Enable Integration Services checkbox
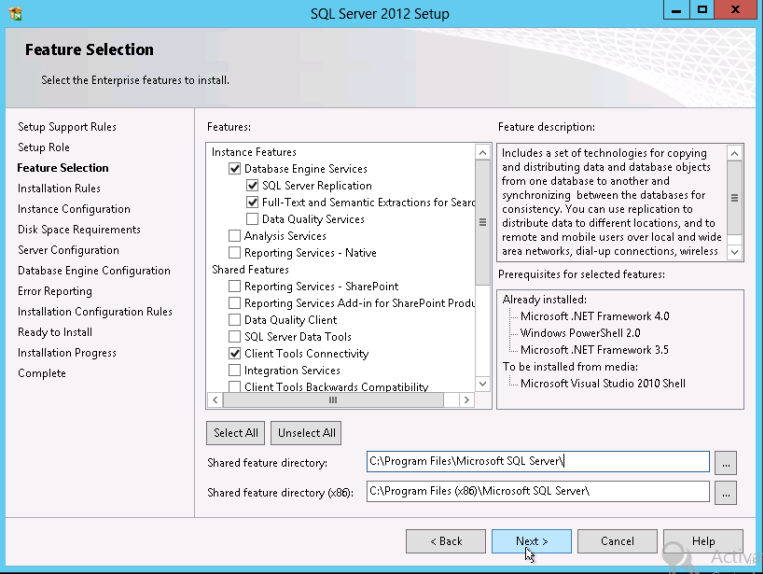Image resolution: width=763 pixels, height=574 pixels. (x=235, y=371)
